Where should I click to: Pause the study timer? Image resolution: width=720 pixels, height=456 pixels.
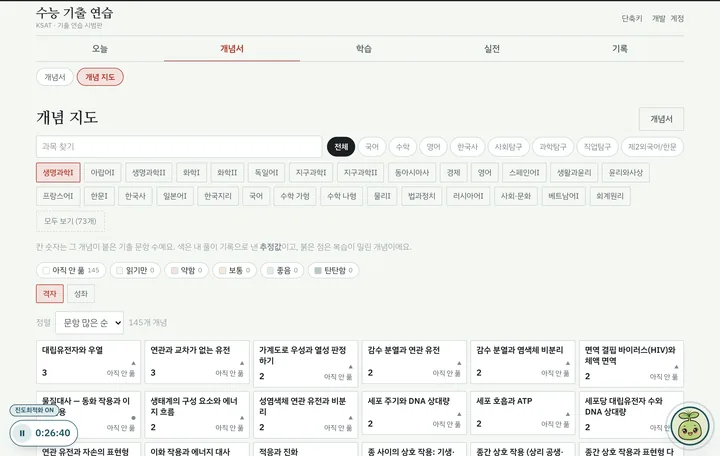click(22, 433)
